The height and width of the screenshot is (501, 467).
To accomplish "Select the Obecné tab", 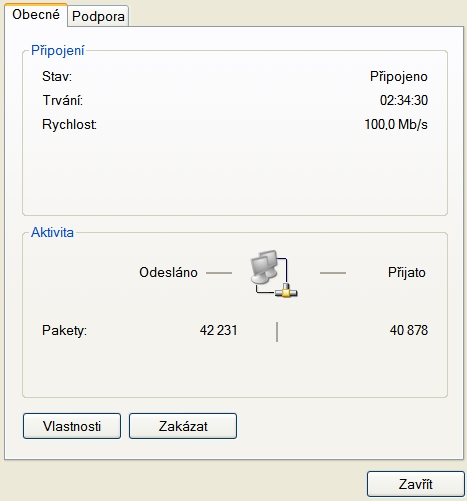I will pos(36,15).
